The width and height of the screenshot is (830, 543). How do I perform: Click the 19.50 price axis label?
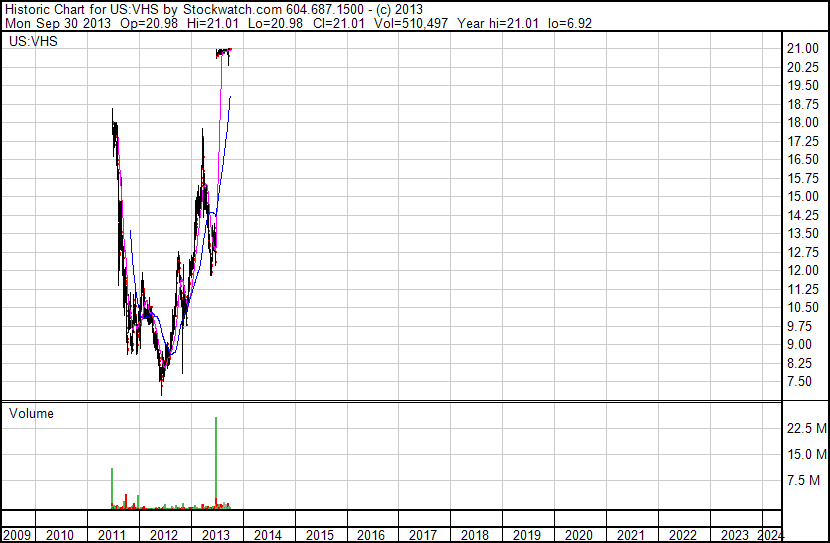click(x=803, y=86)
